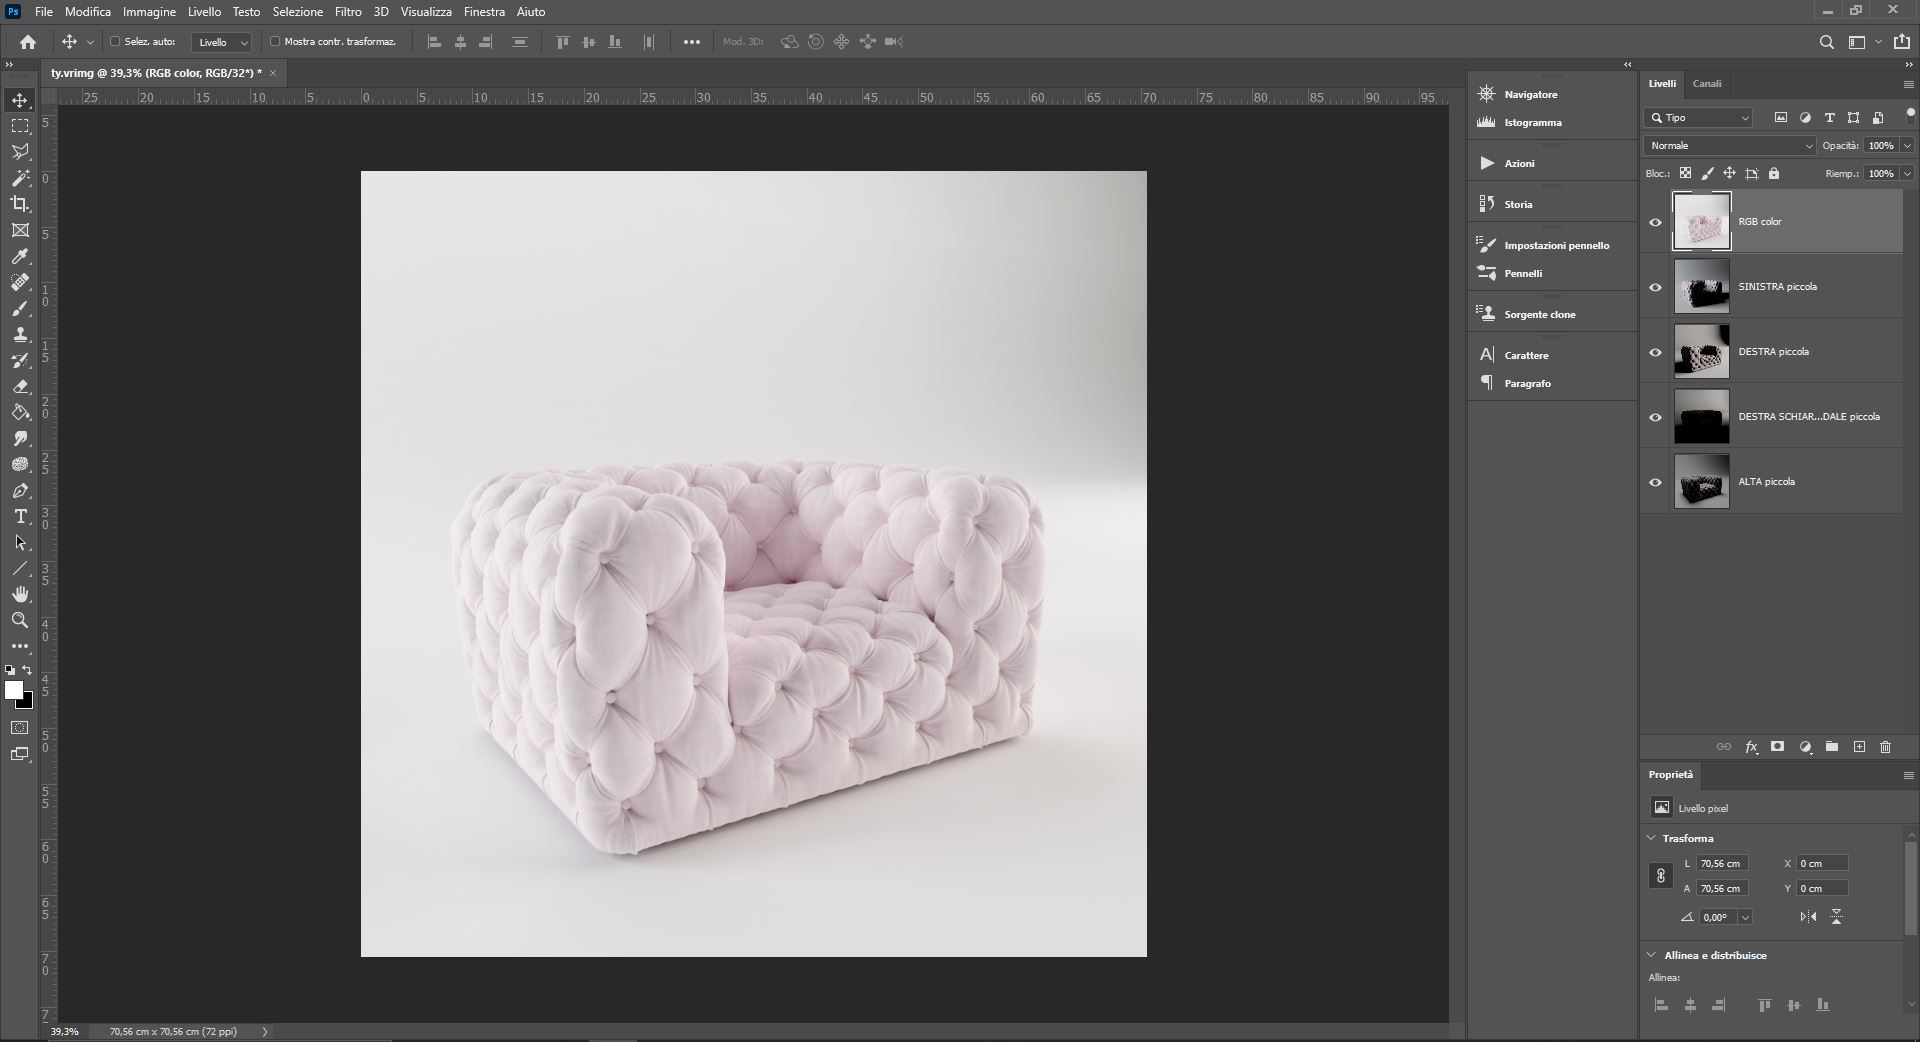Create a new layer

(x=1859, y=747)
